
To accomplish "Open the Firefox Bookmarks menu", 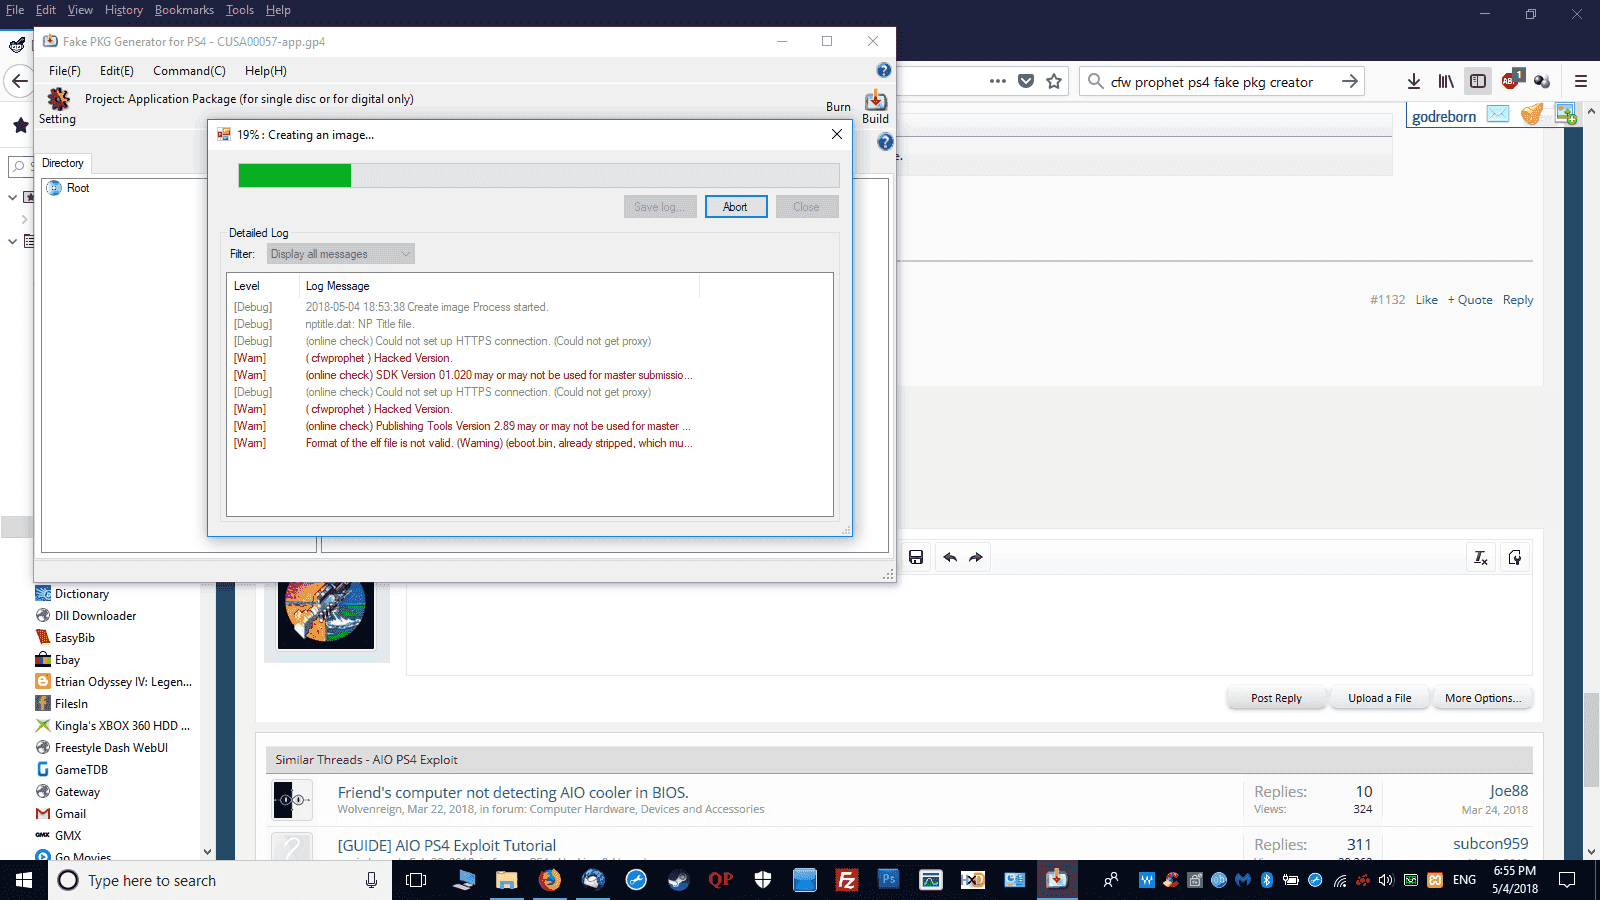I will click(184, 10).
